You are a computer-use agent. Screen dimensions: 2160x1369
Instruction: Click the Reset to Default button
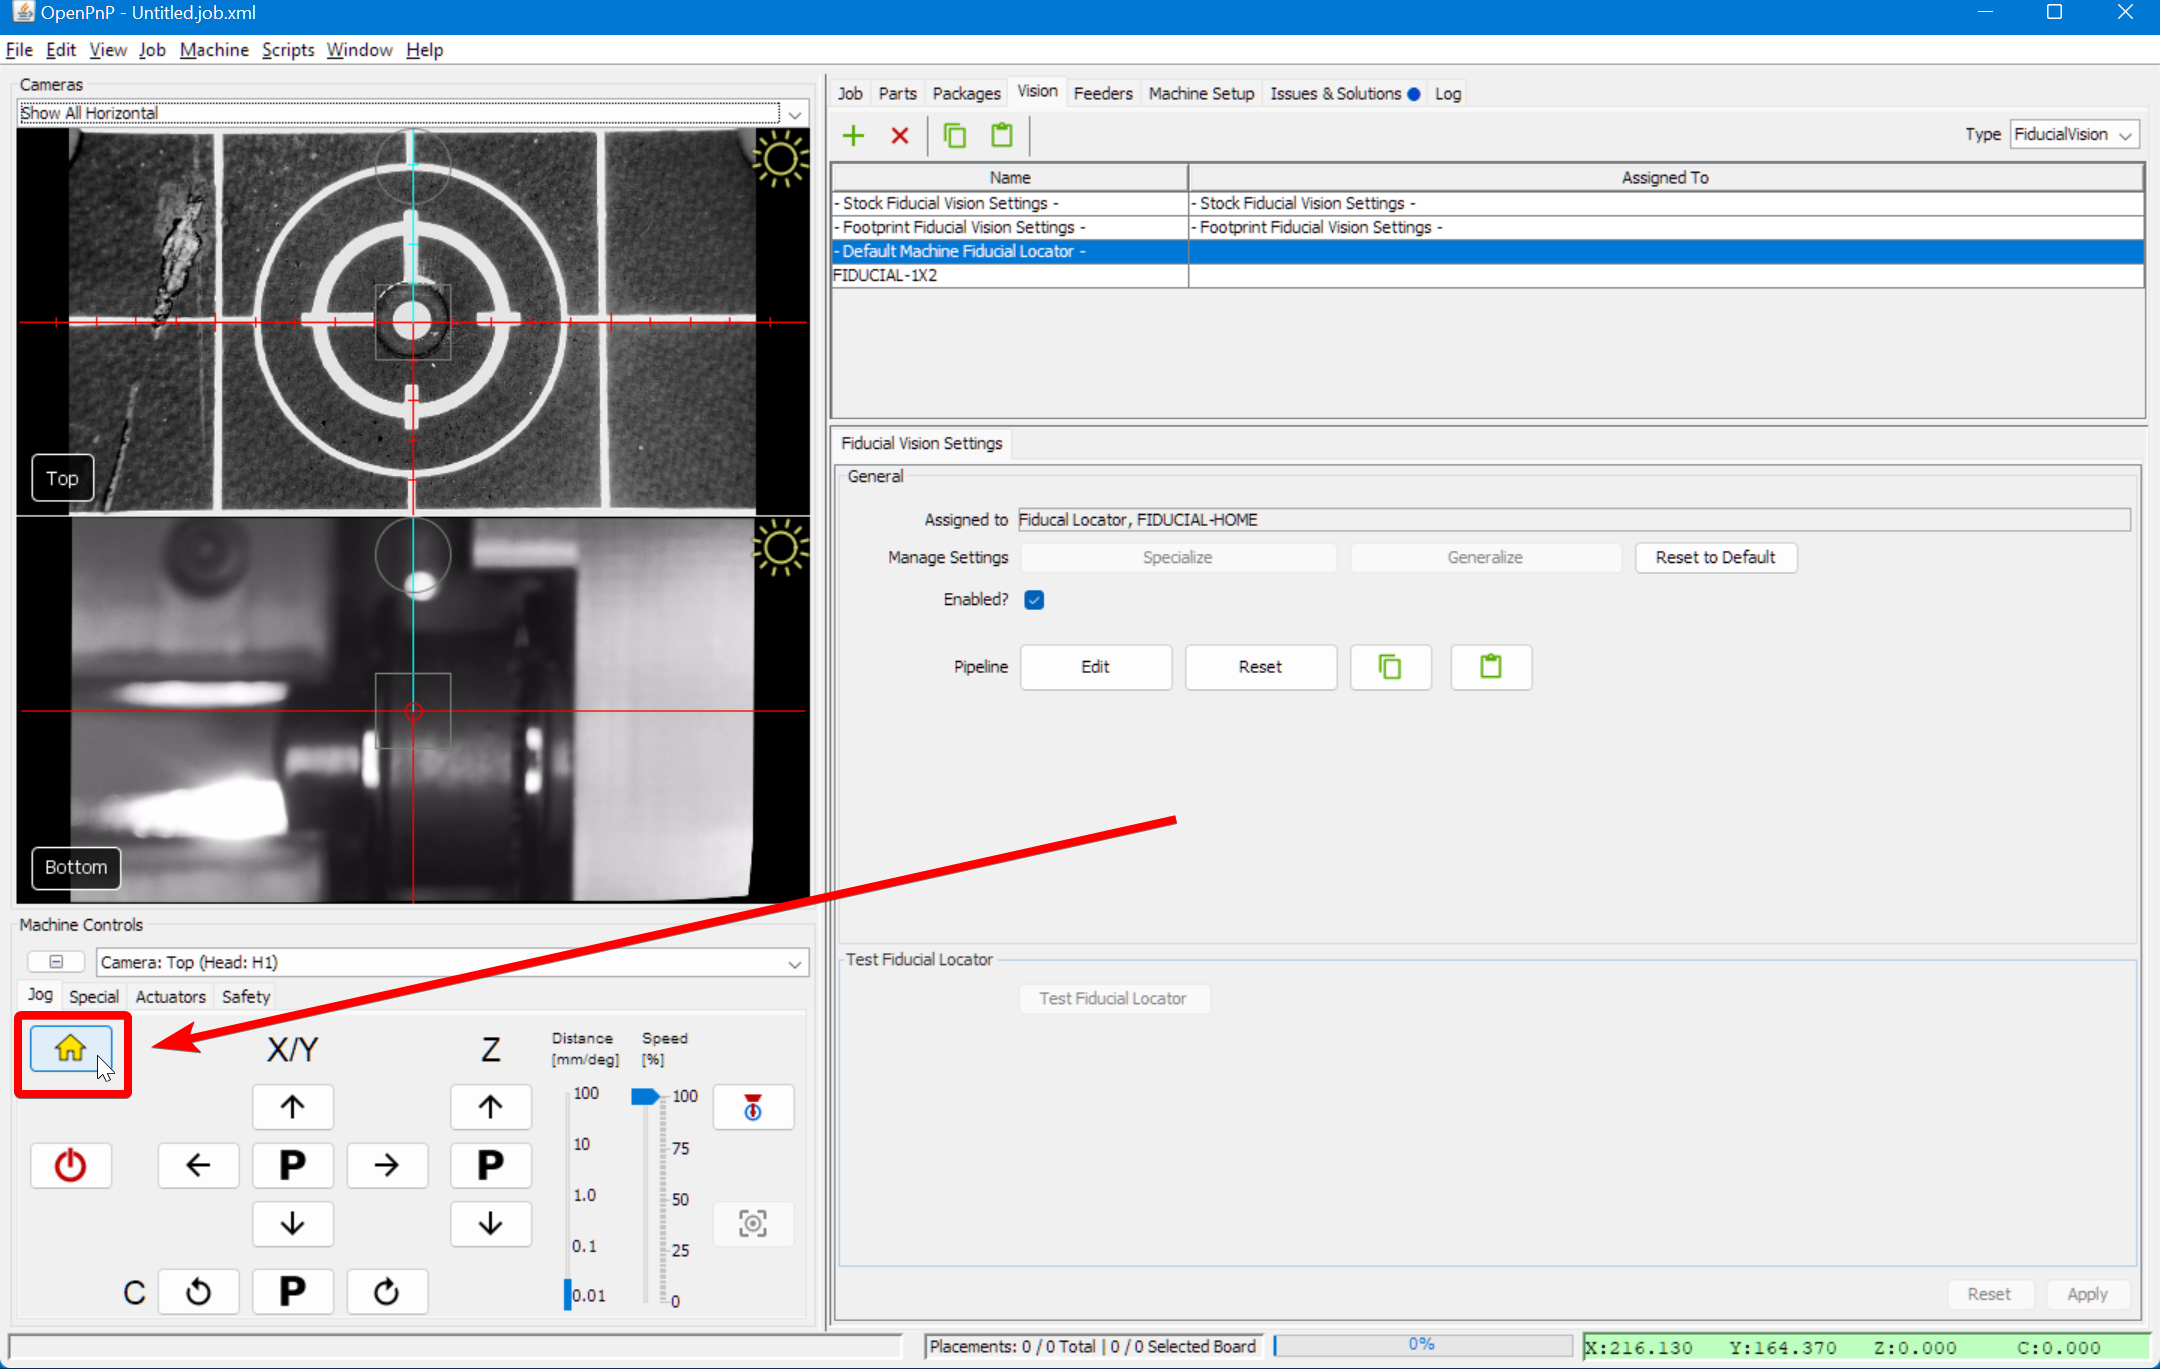[x=1715, y=558]
